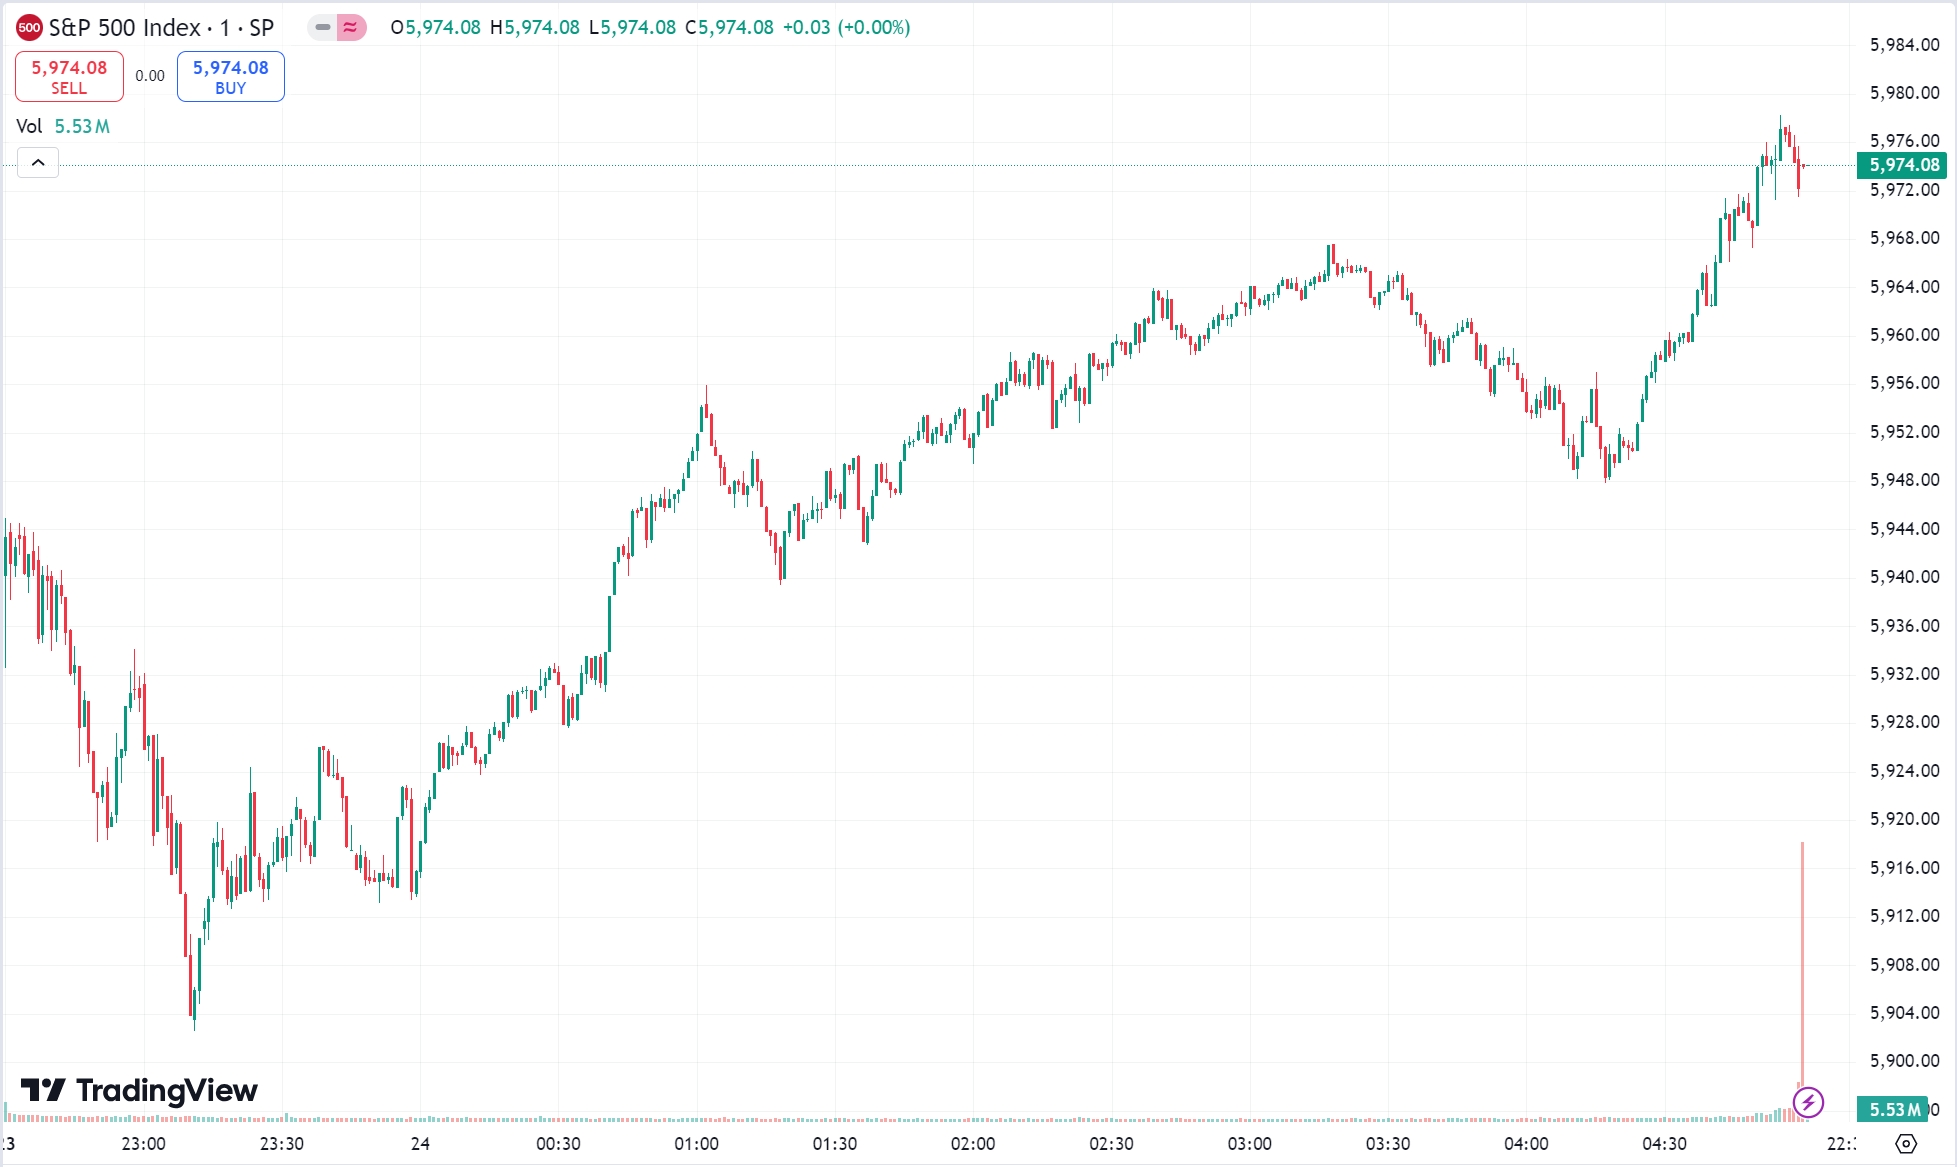Click the purple lightning bolt icon
The height and width of the screenshot is (1167, 1957).
coord(1808,1103)
